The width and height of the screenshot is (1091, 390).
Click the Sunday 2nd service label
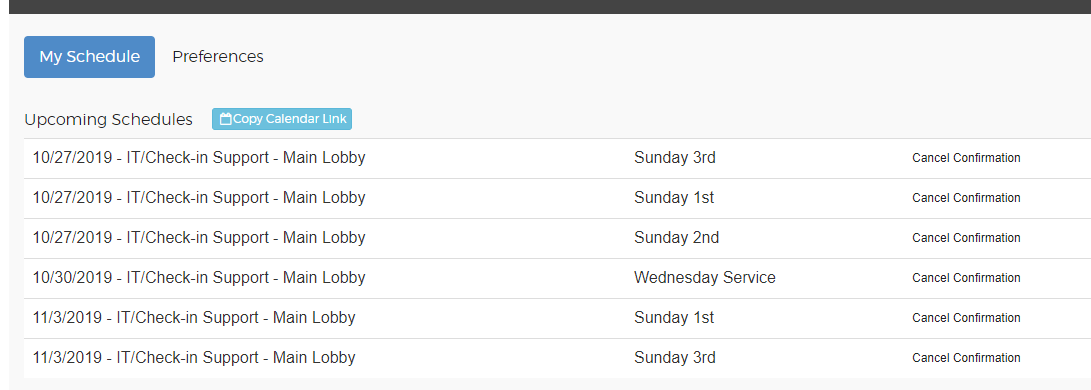pyautogui.click(x=676, y=238)
